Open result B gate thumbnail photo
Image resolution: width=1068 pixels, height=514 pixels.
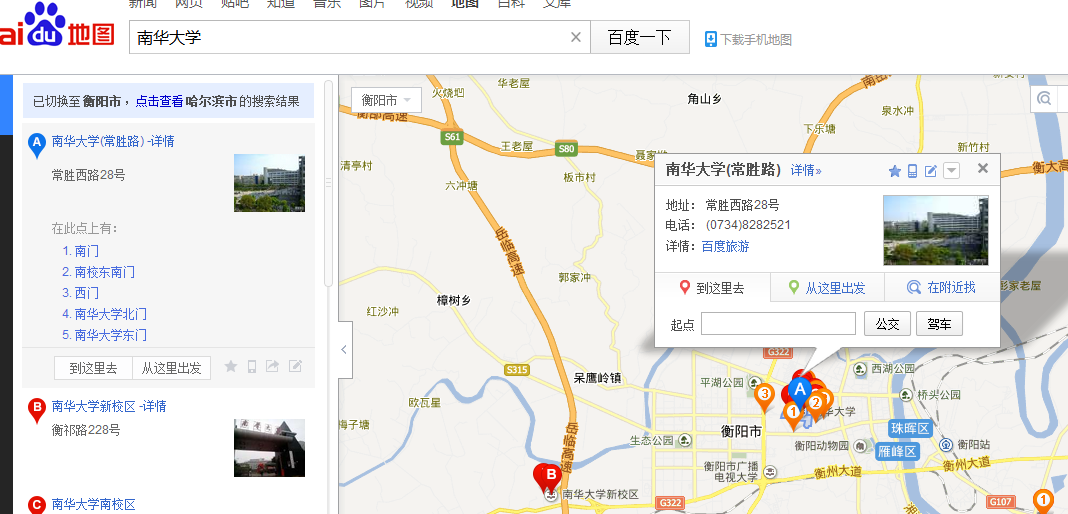click(270, 448)
